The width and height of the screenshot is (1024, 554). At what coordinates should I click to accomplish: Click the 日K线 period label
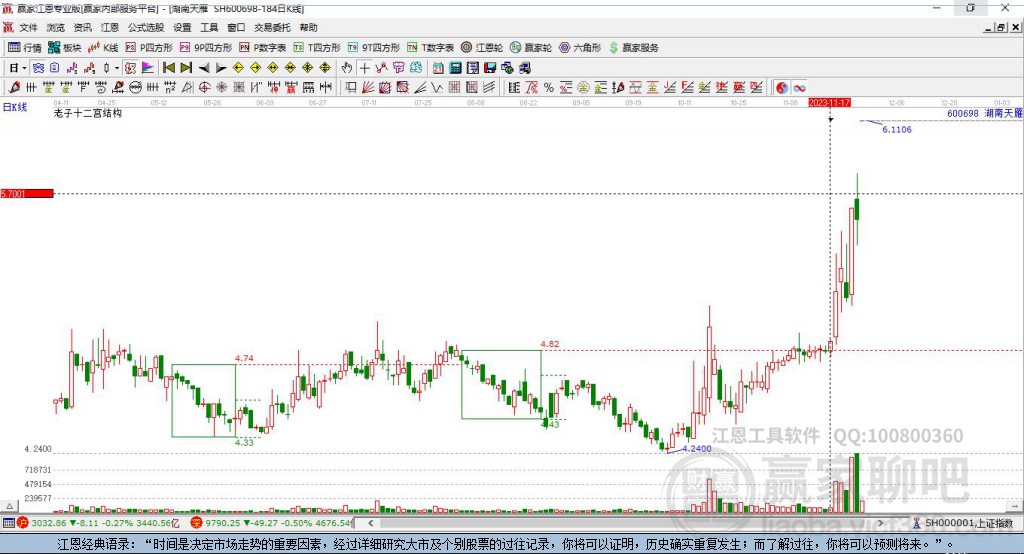(14, 107)
